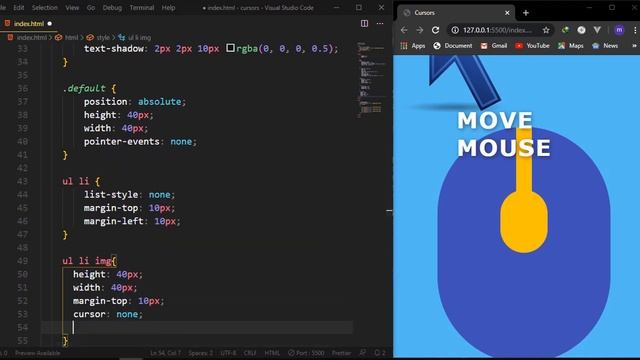Click the rgba color swatch on line 33

click(x=230, y=48)
